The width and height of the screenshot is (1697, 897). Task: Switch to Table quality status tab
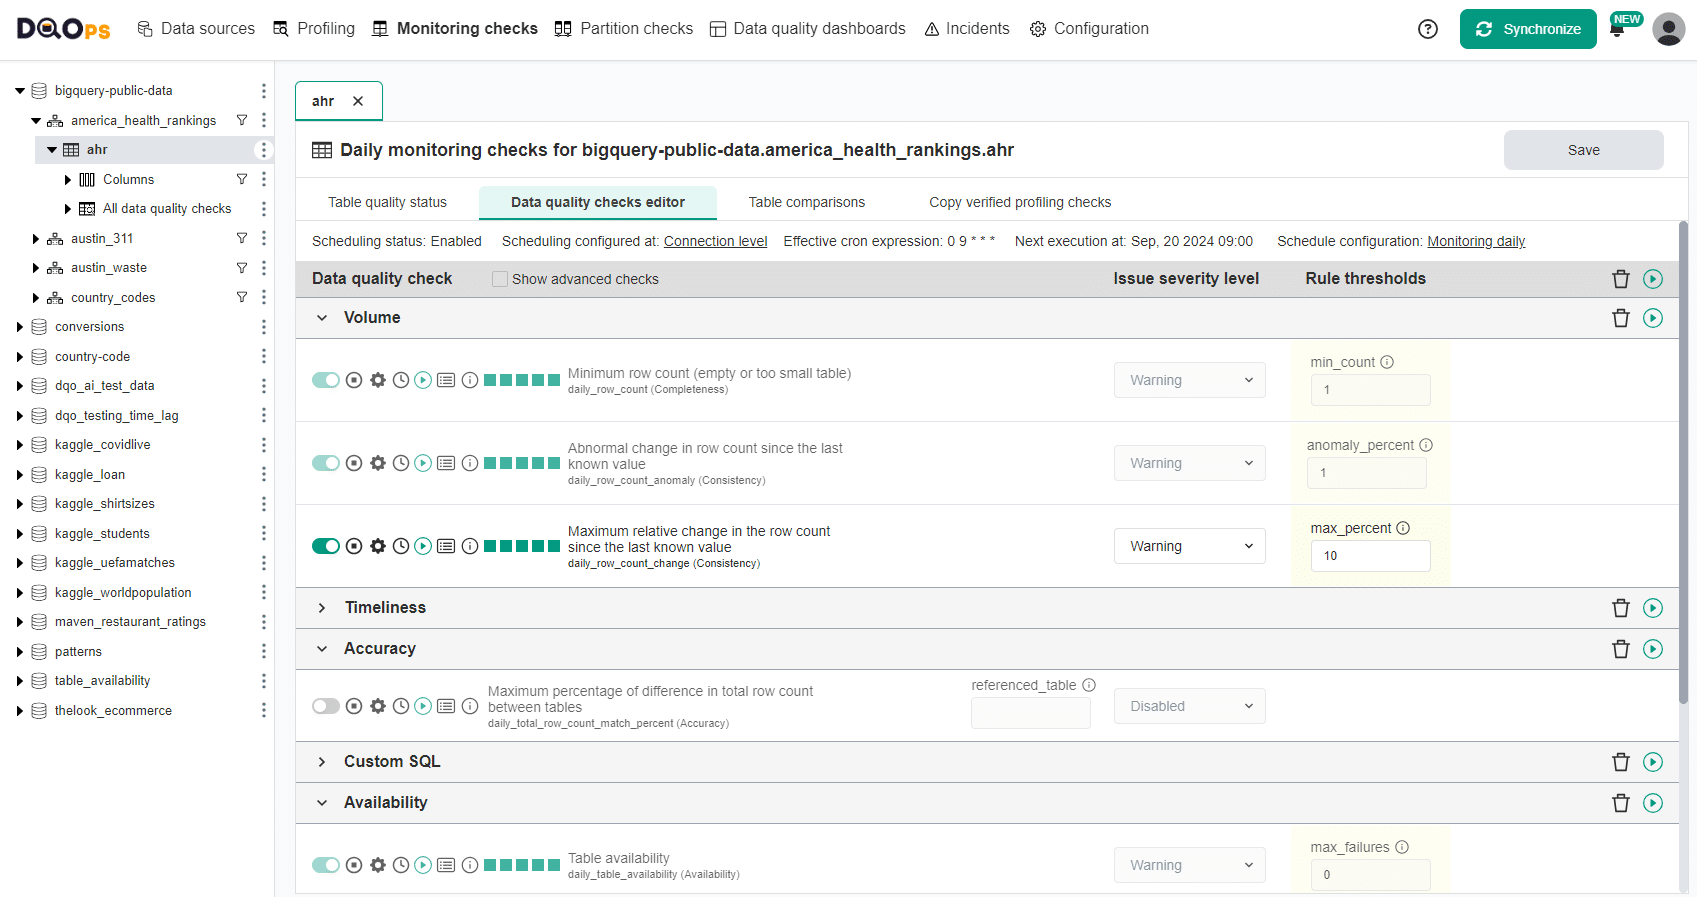pyautogui.click(x=388, y=202)
